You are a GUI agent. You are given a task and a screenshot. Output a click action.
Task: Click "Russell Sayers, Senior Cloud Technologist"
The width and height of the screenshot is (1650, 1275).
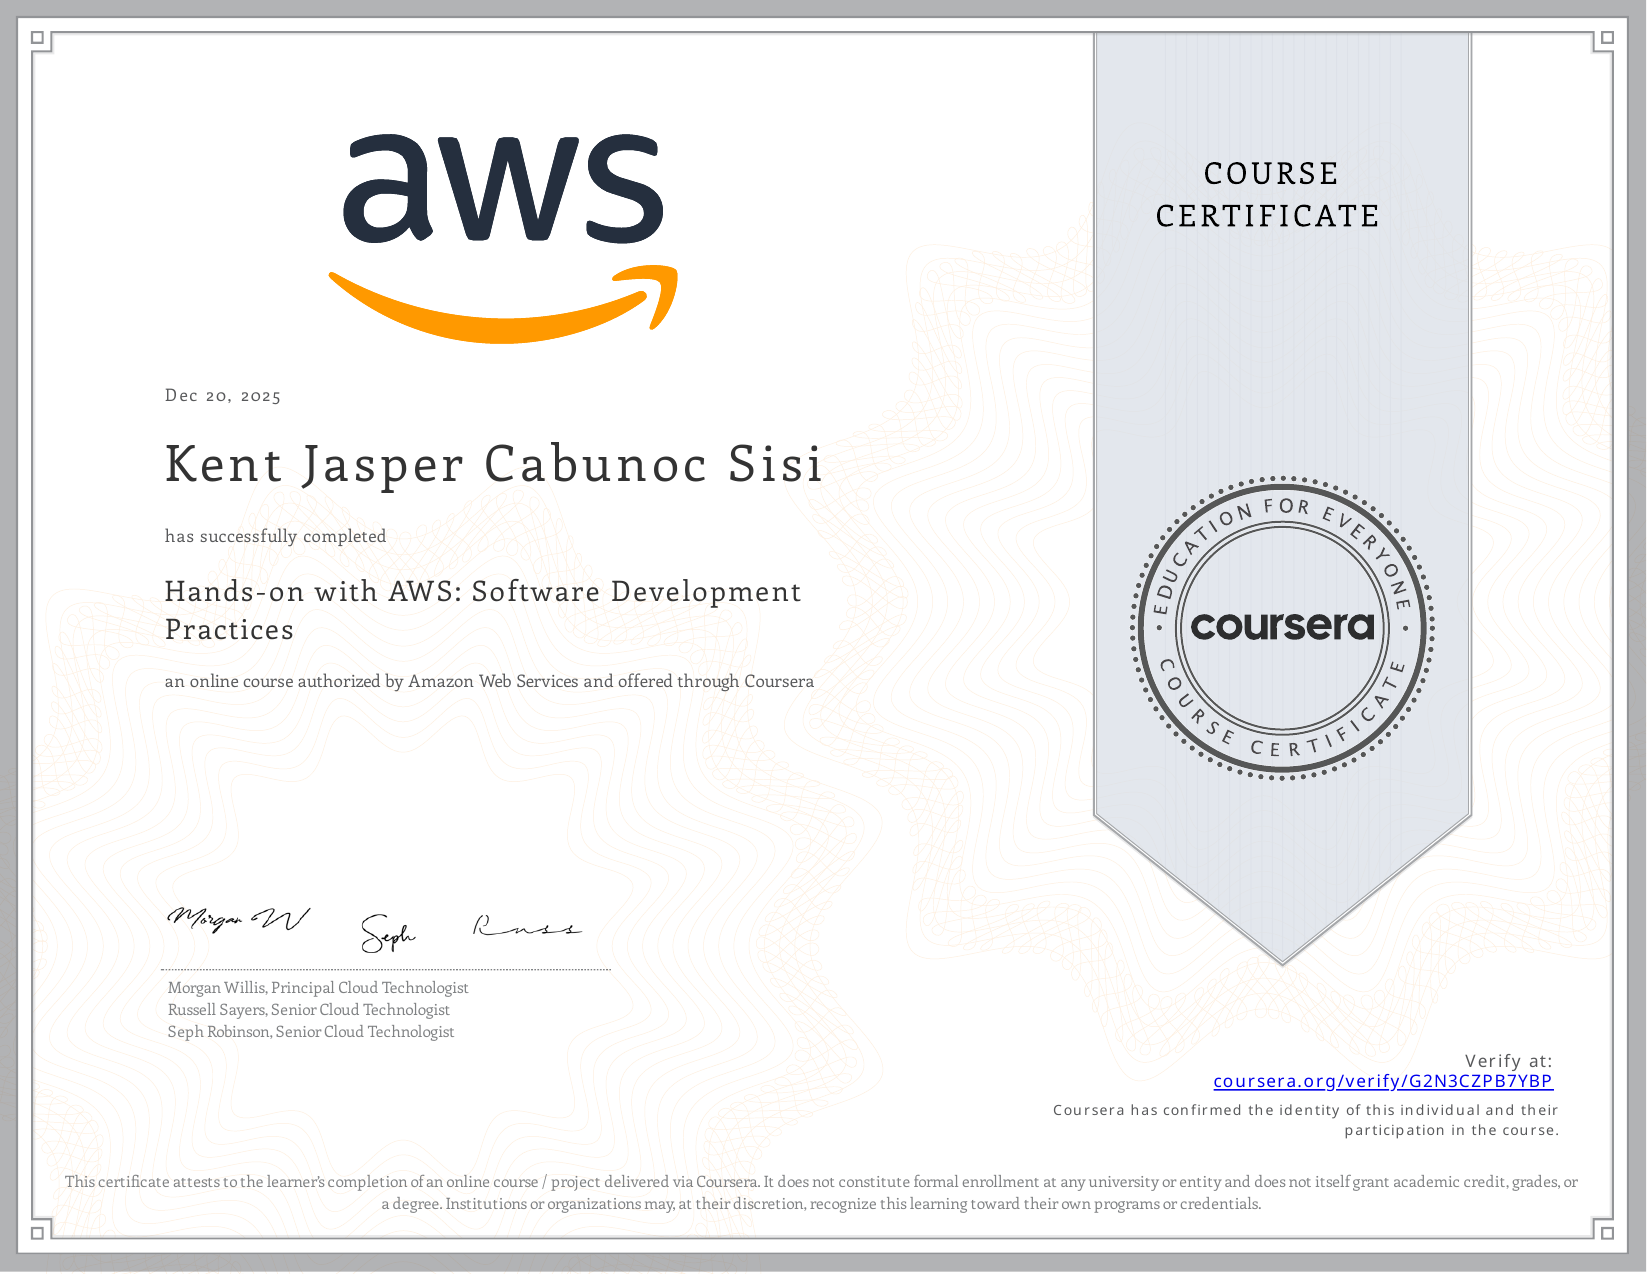click(x=309, y=1010)
